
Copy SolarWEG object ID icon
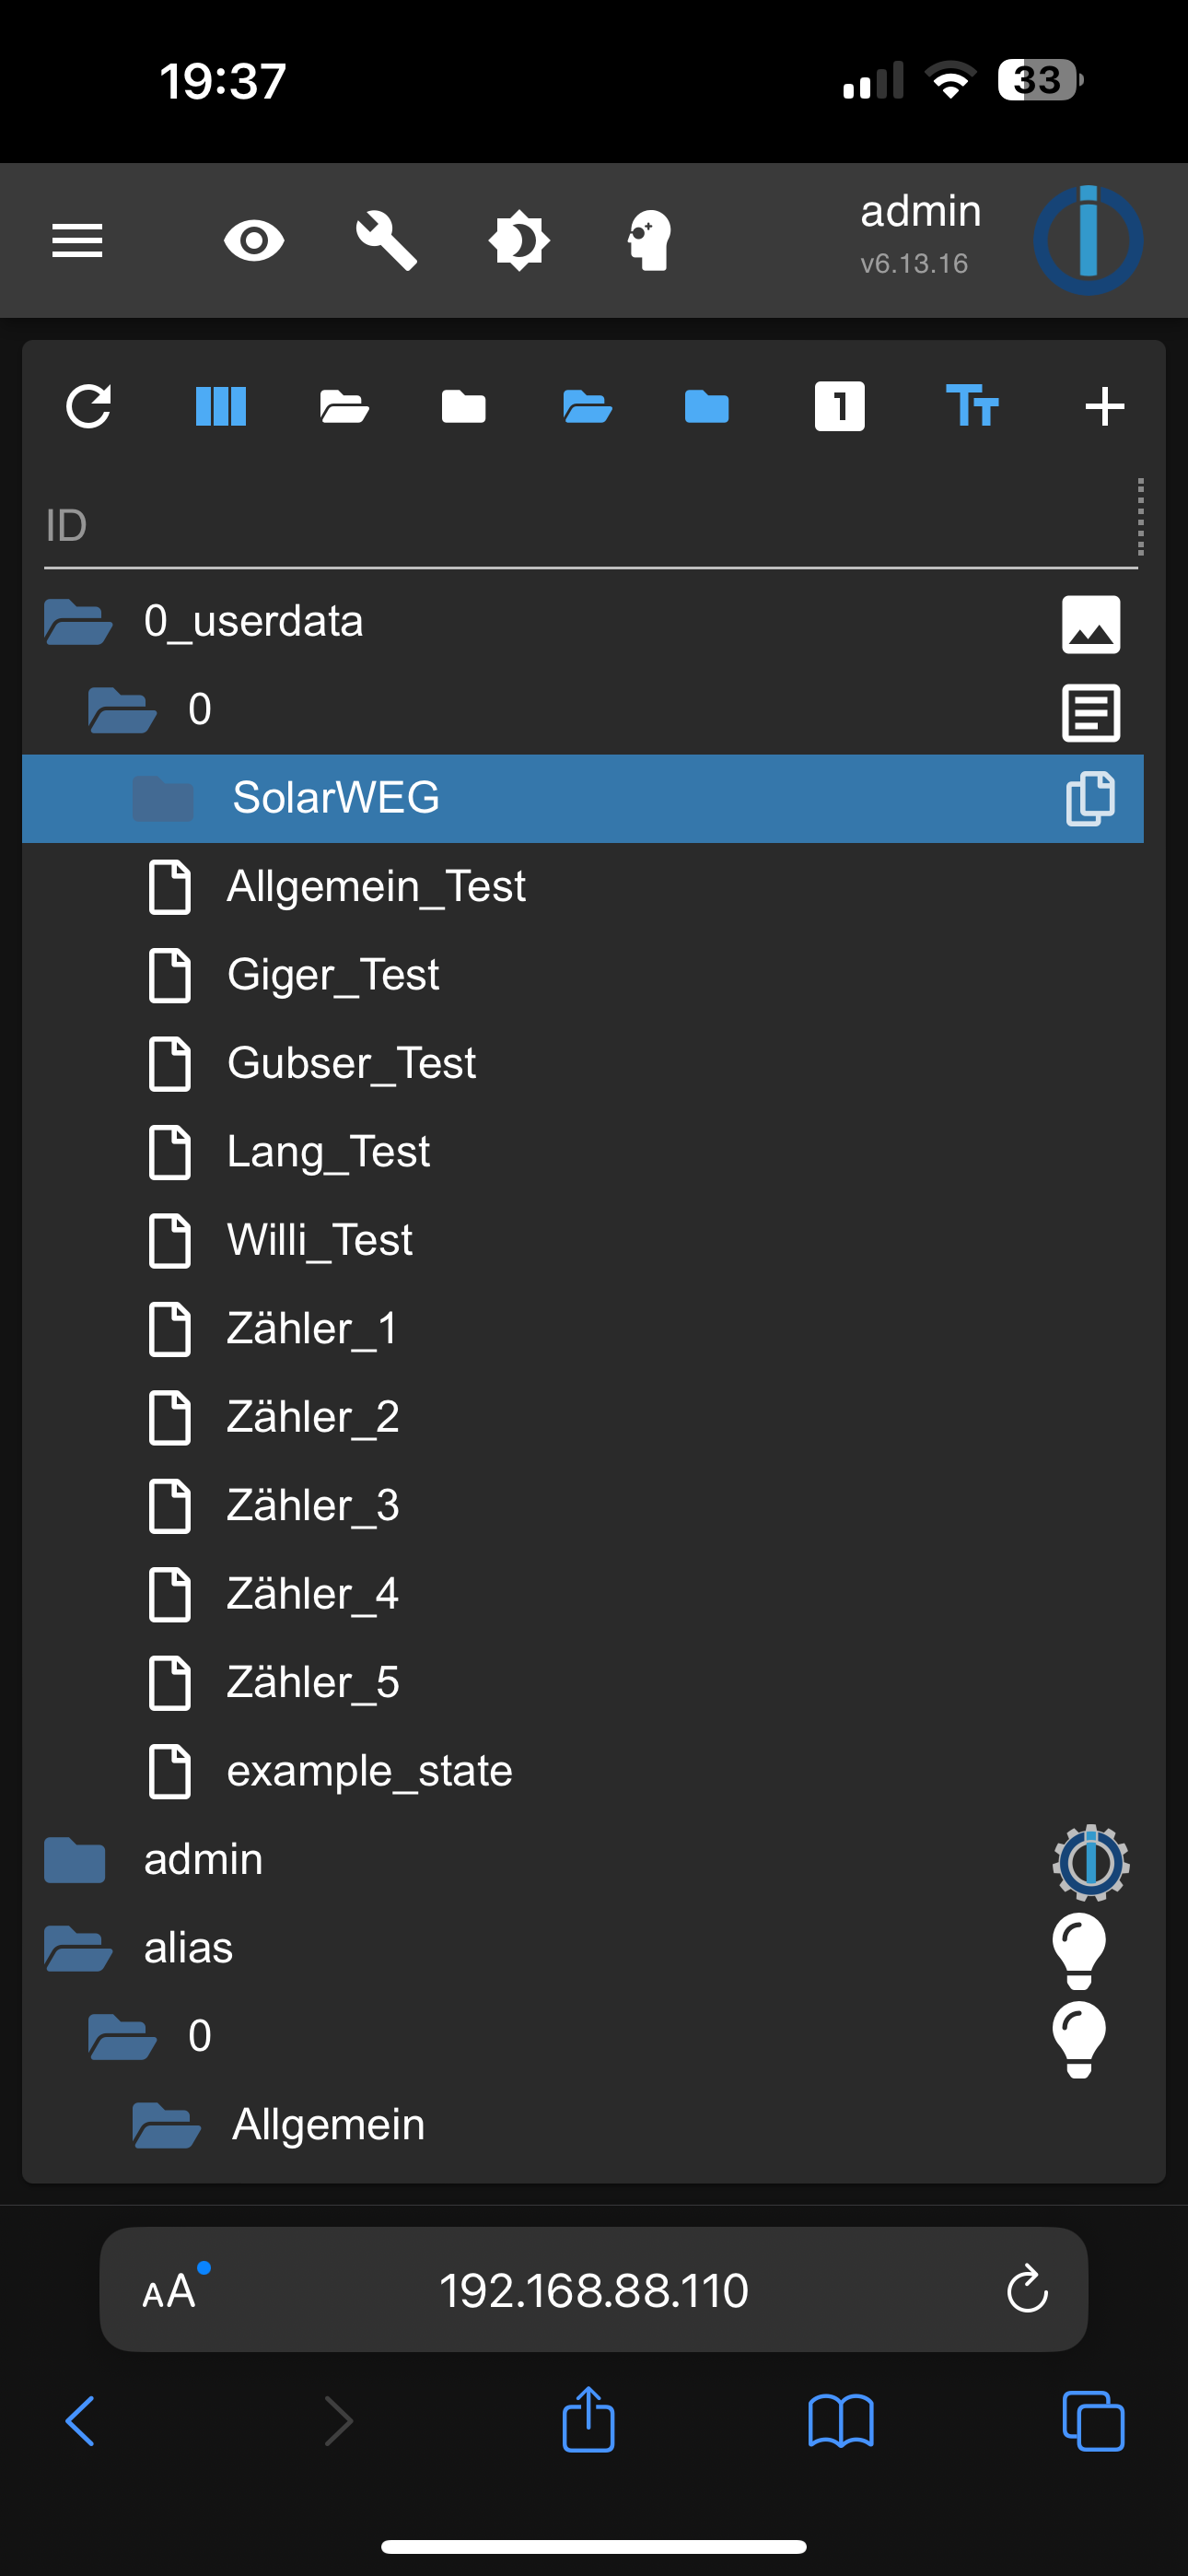[x=1091, y=798]
